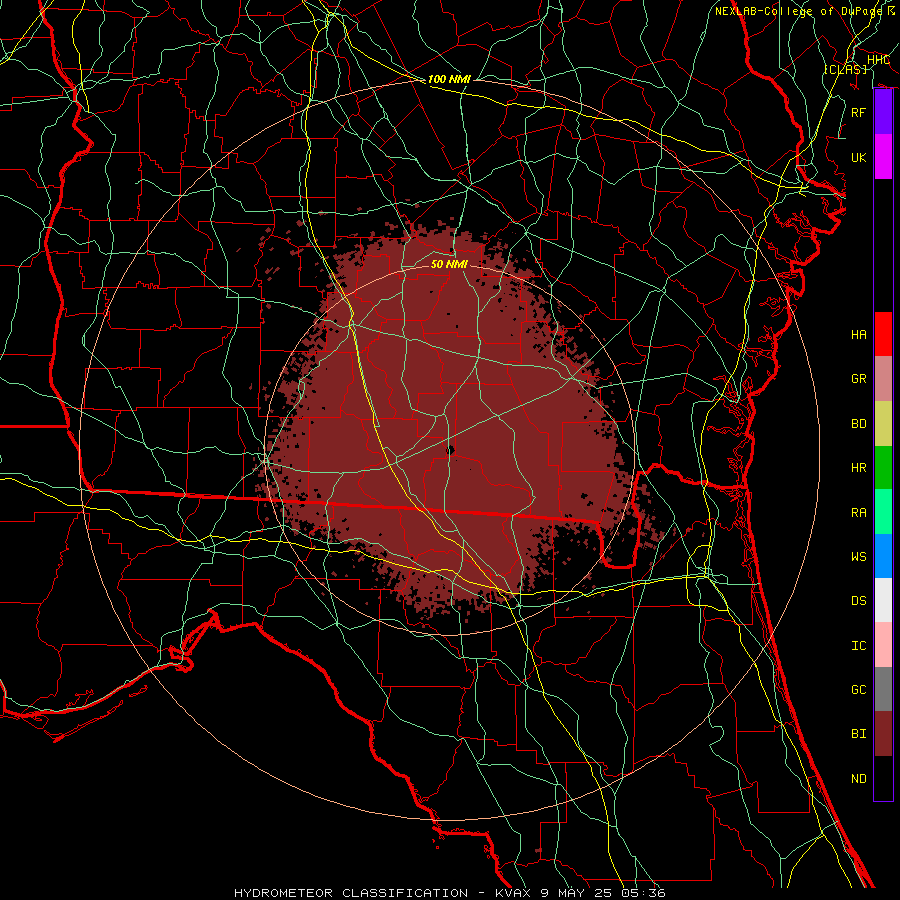Screen dimensions: 900x900
Task: Click the BI brown legend swatch
Action: tap(883, 734)
